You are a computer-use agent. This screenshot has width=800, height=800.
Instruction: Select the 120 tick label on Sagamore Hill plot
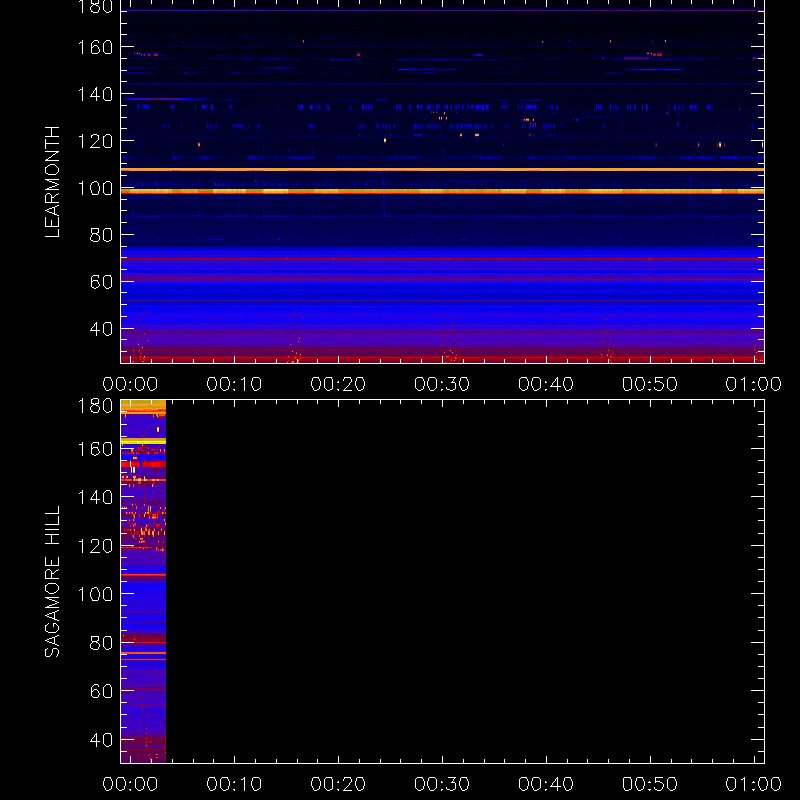coord(95,546)
